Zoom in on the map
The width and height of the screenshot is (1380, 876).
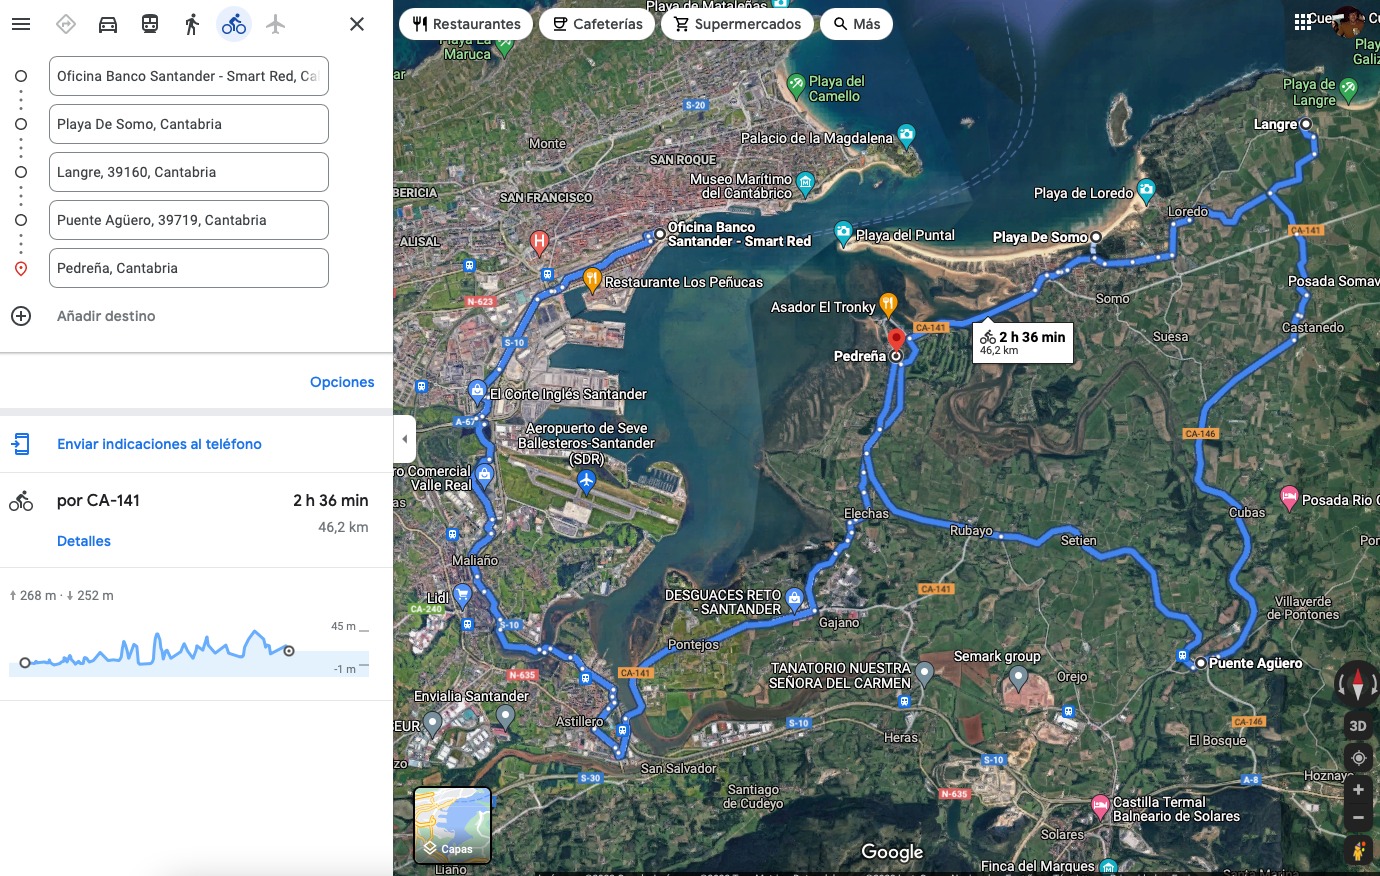[1358, 790]
